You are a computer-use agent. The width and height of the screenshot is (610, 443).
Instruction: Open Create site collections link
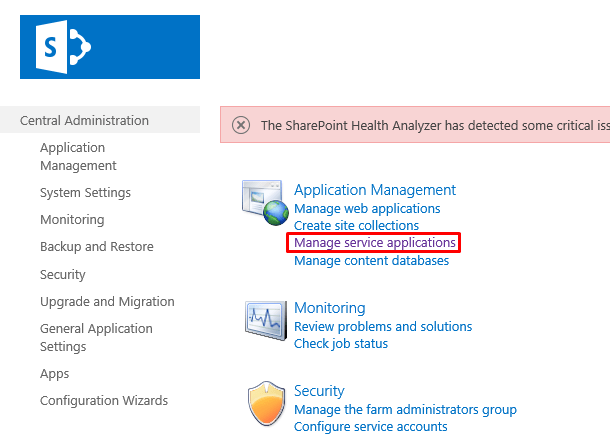(x=356, y=226)
